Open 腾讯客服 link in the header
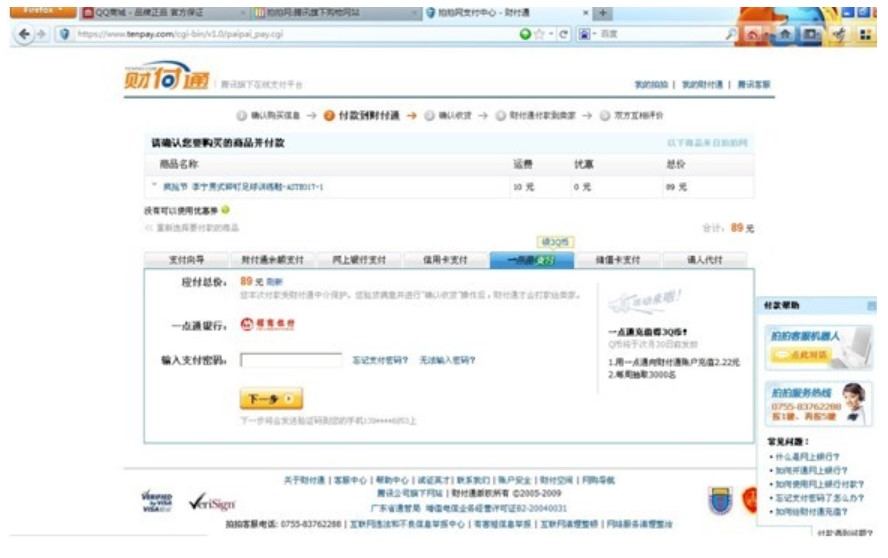This screenshot has width=888, height=558. [753, 84]
